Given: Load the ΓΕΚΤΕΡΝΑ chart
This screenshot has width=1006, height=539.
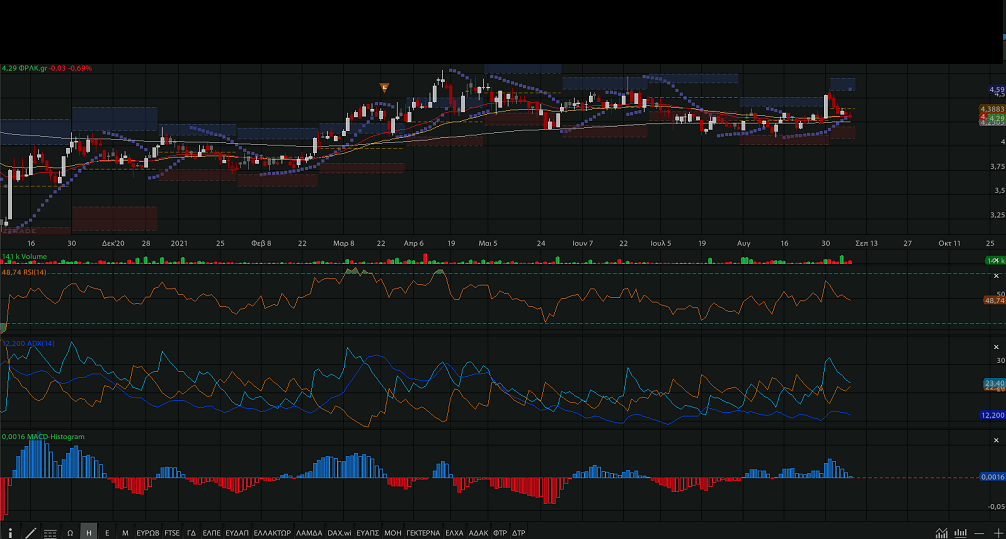Looking at the screenshot, I should click(x=423, y=533).
